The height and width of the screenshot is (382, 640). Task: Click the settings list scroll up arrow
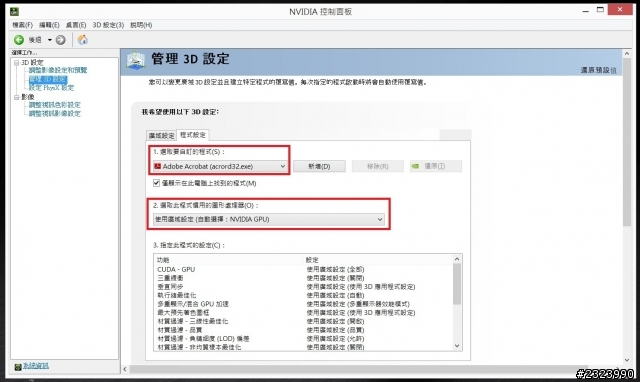[457, 259]
